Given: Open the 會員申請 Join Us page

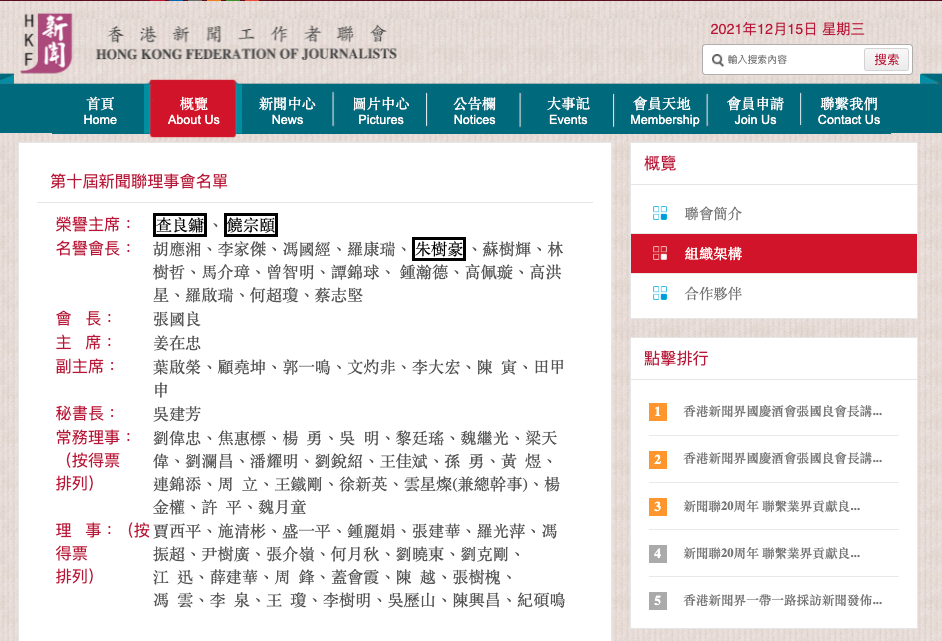Looking at the screenshot, I should point(755,111).
